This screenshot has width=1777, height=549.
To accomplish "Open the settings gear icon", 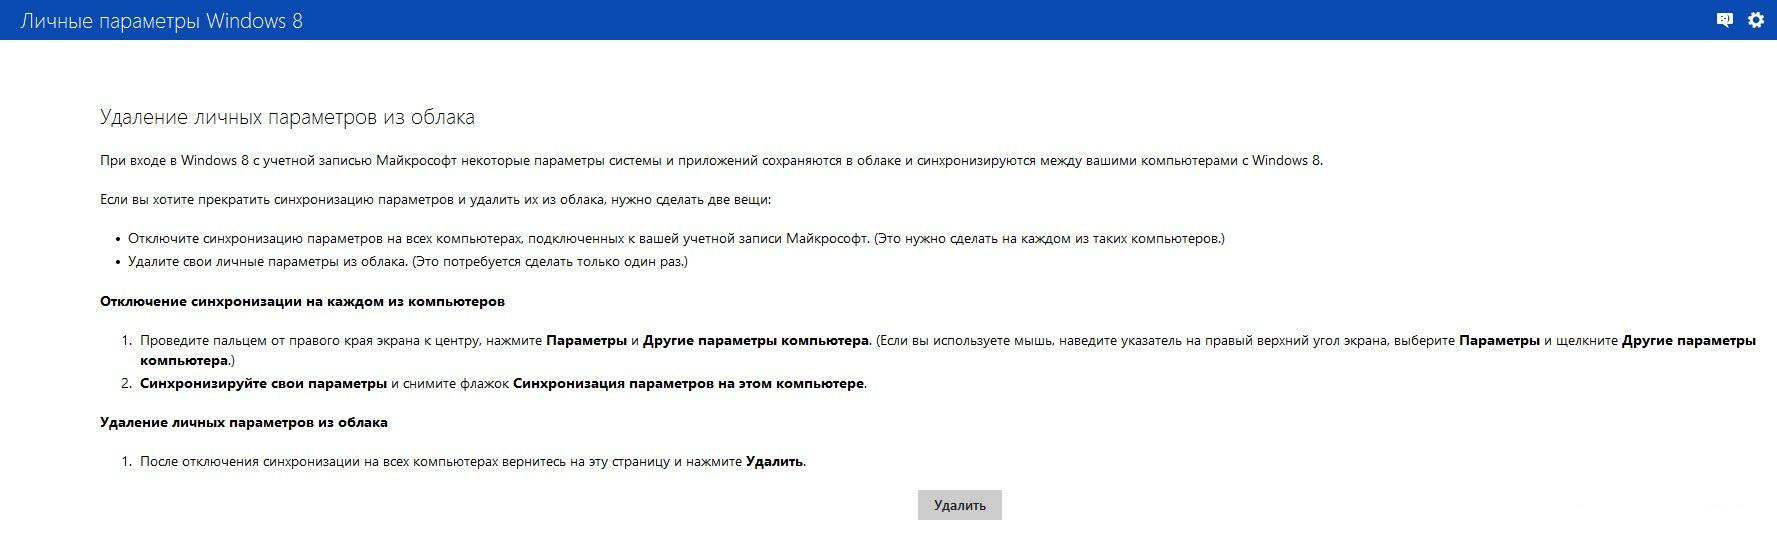I will coord(1756,20).
